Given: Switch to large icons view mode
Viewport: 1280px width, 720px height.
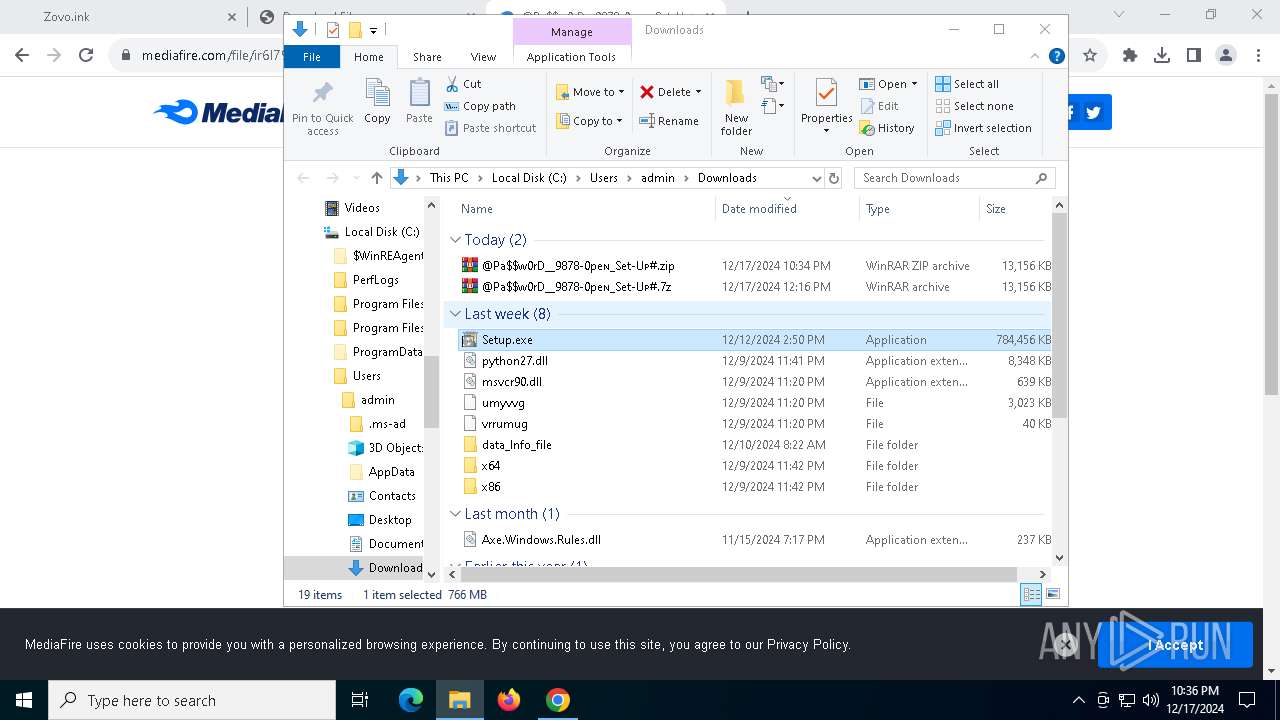Looking at the screenshot, I should [x=1052, y=594].
